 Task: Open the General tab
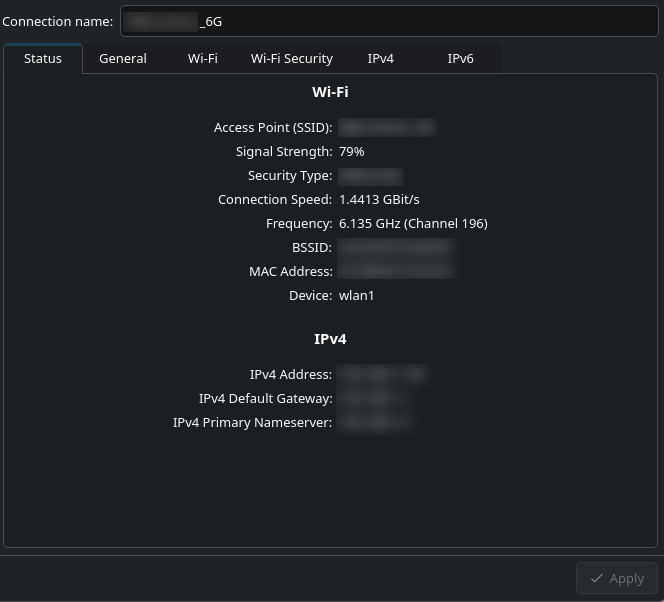point(123,59)
